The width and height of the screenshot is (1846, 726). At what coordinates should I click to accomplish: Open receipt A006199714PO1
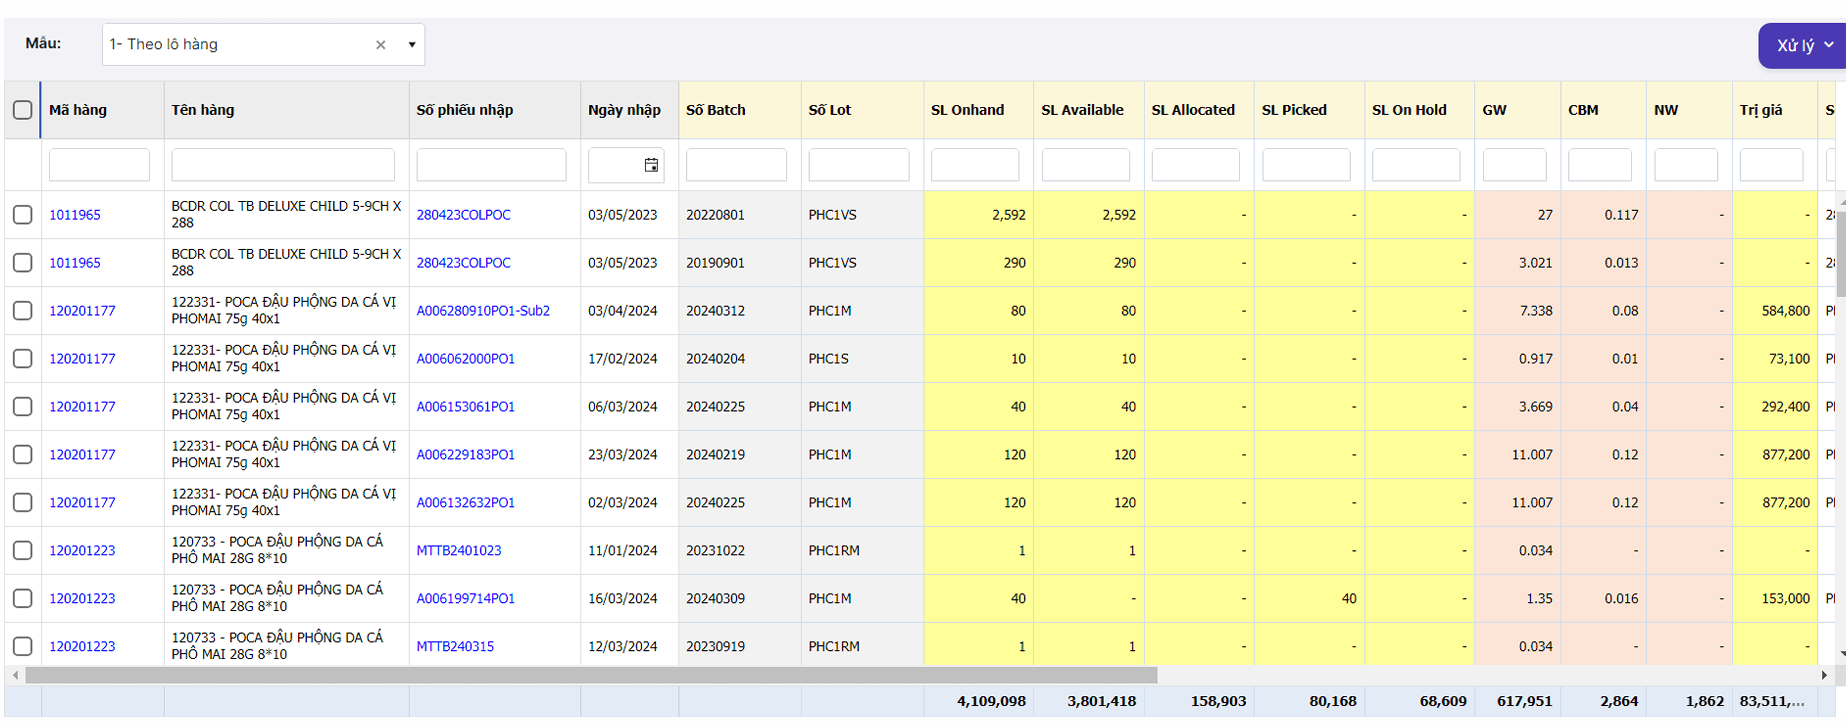(x=465, y=599)
